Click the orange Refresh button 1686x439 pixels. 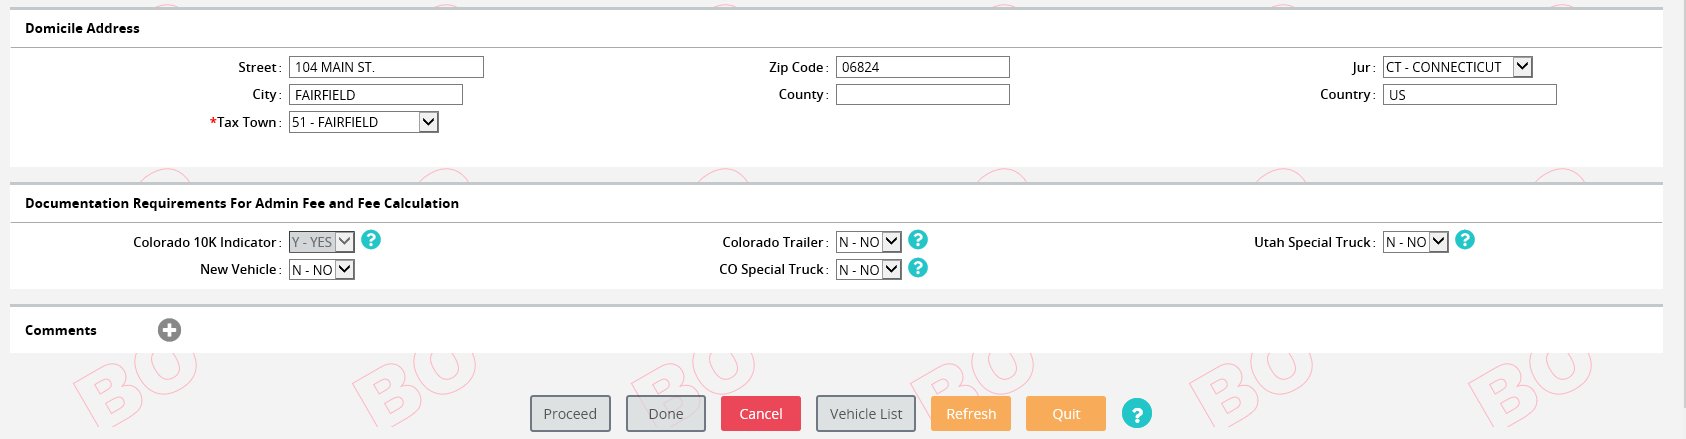(971, 414)
